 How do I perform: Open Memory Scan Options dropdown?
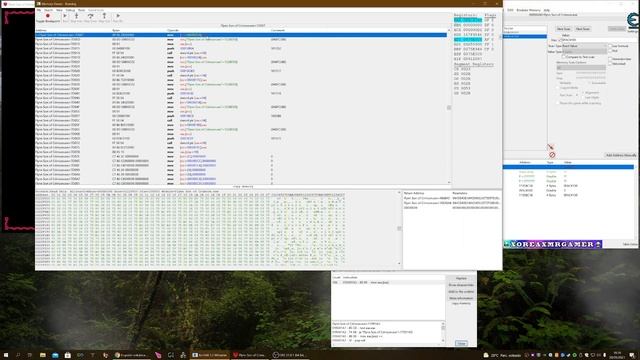(x=581, y=67)
